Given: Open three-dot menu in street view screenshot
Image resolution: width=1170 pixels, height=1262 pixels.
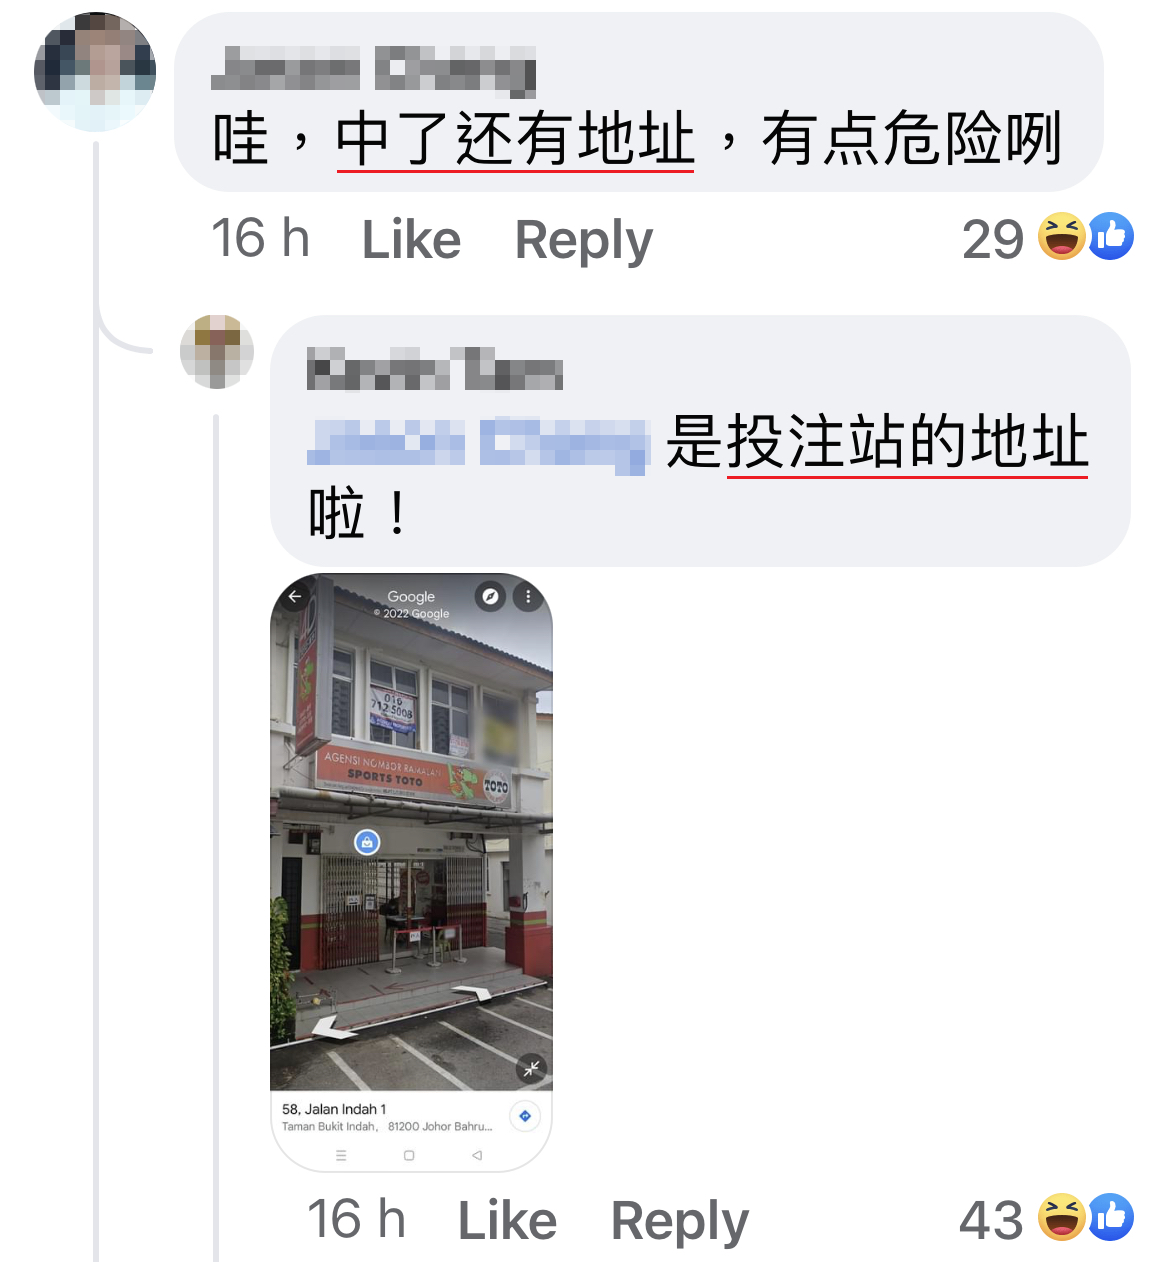Looking at the screenshot, I should 528,597.
